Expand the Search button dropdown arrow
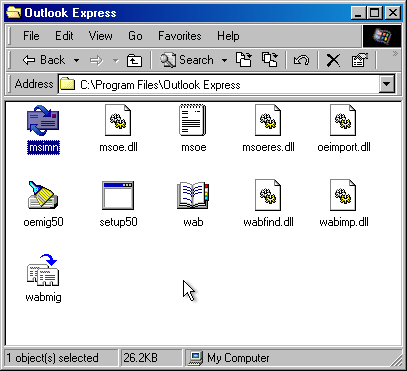407x371 pixels. coord(224,61)
